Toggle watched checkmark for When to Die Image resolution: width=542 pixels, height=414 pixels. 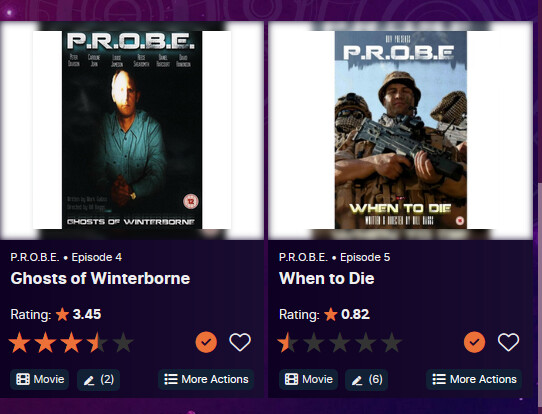tap(474, 342)
